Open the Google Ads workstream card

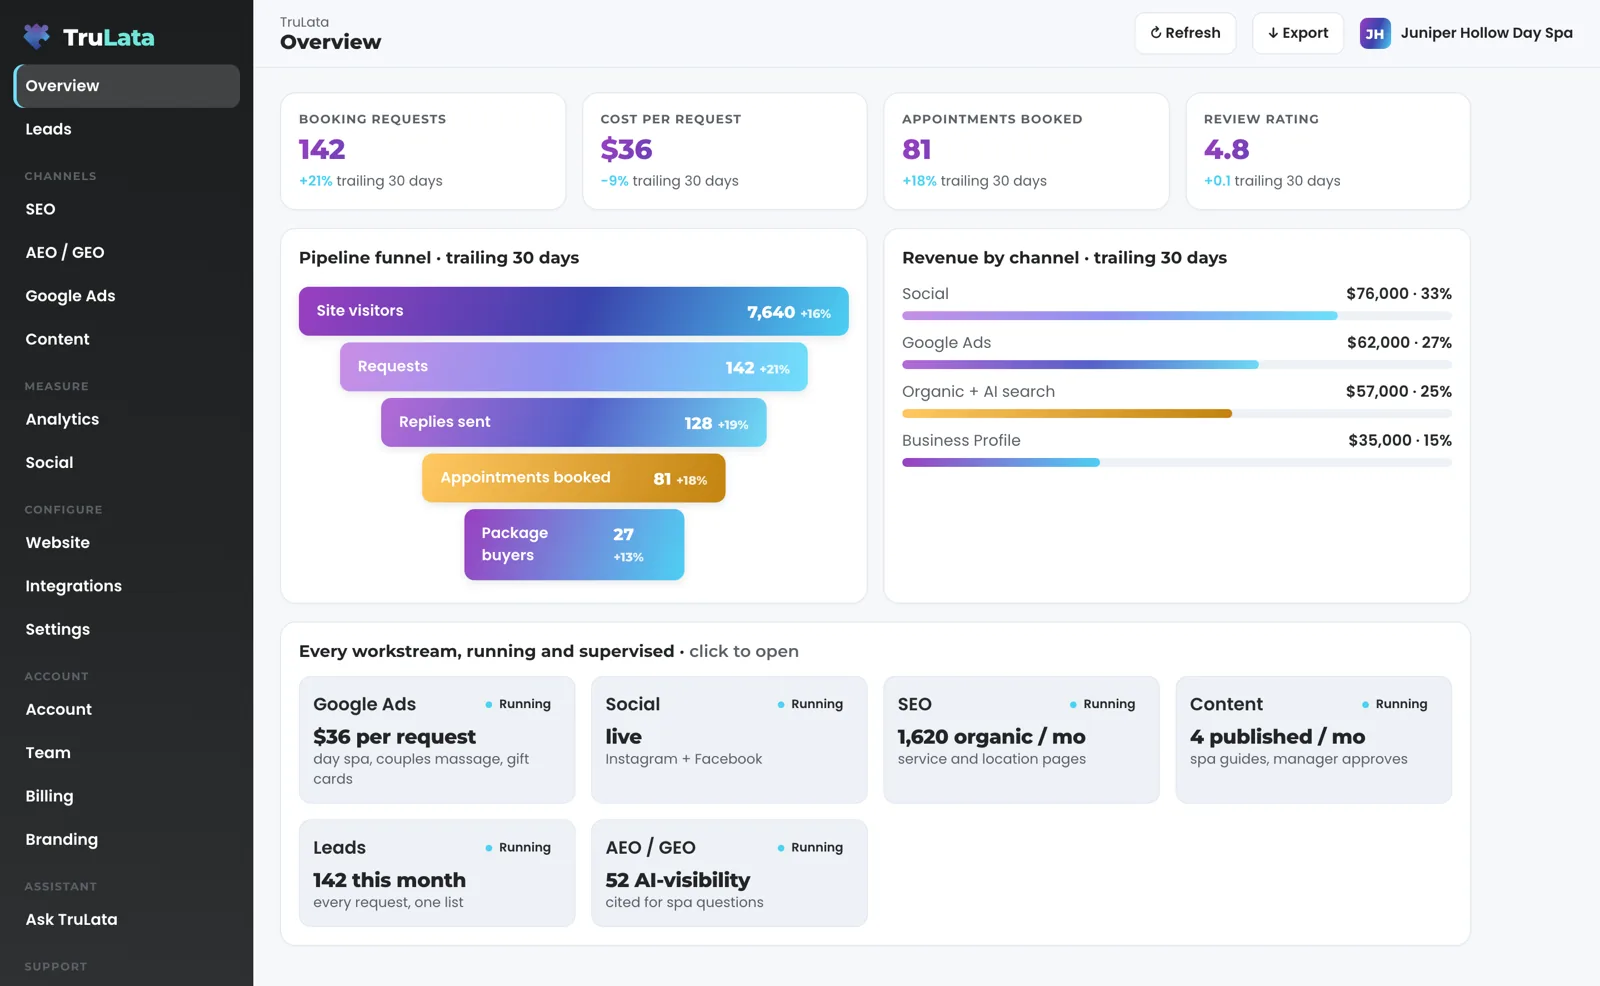(437, 740)
